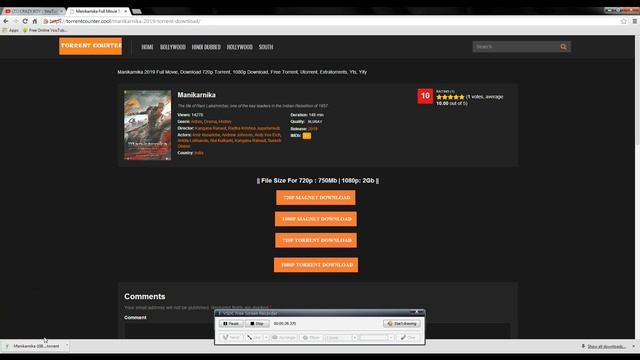
Task: Open the HOLLYWOOD menu item
Action: (x=240, y=47)
